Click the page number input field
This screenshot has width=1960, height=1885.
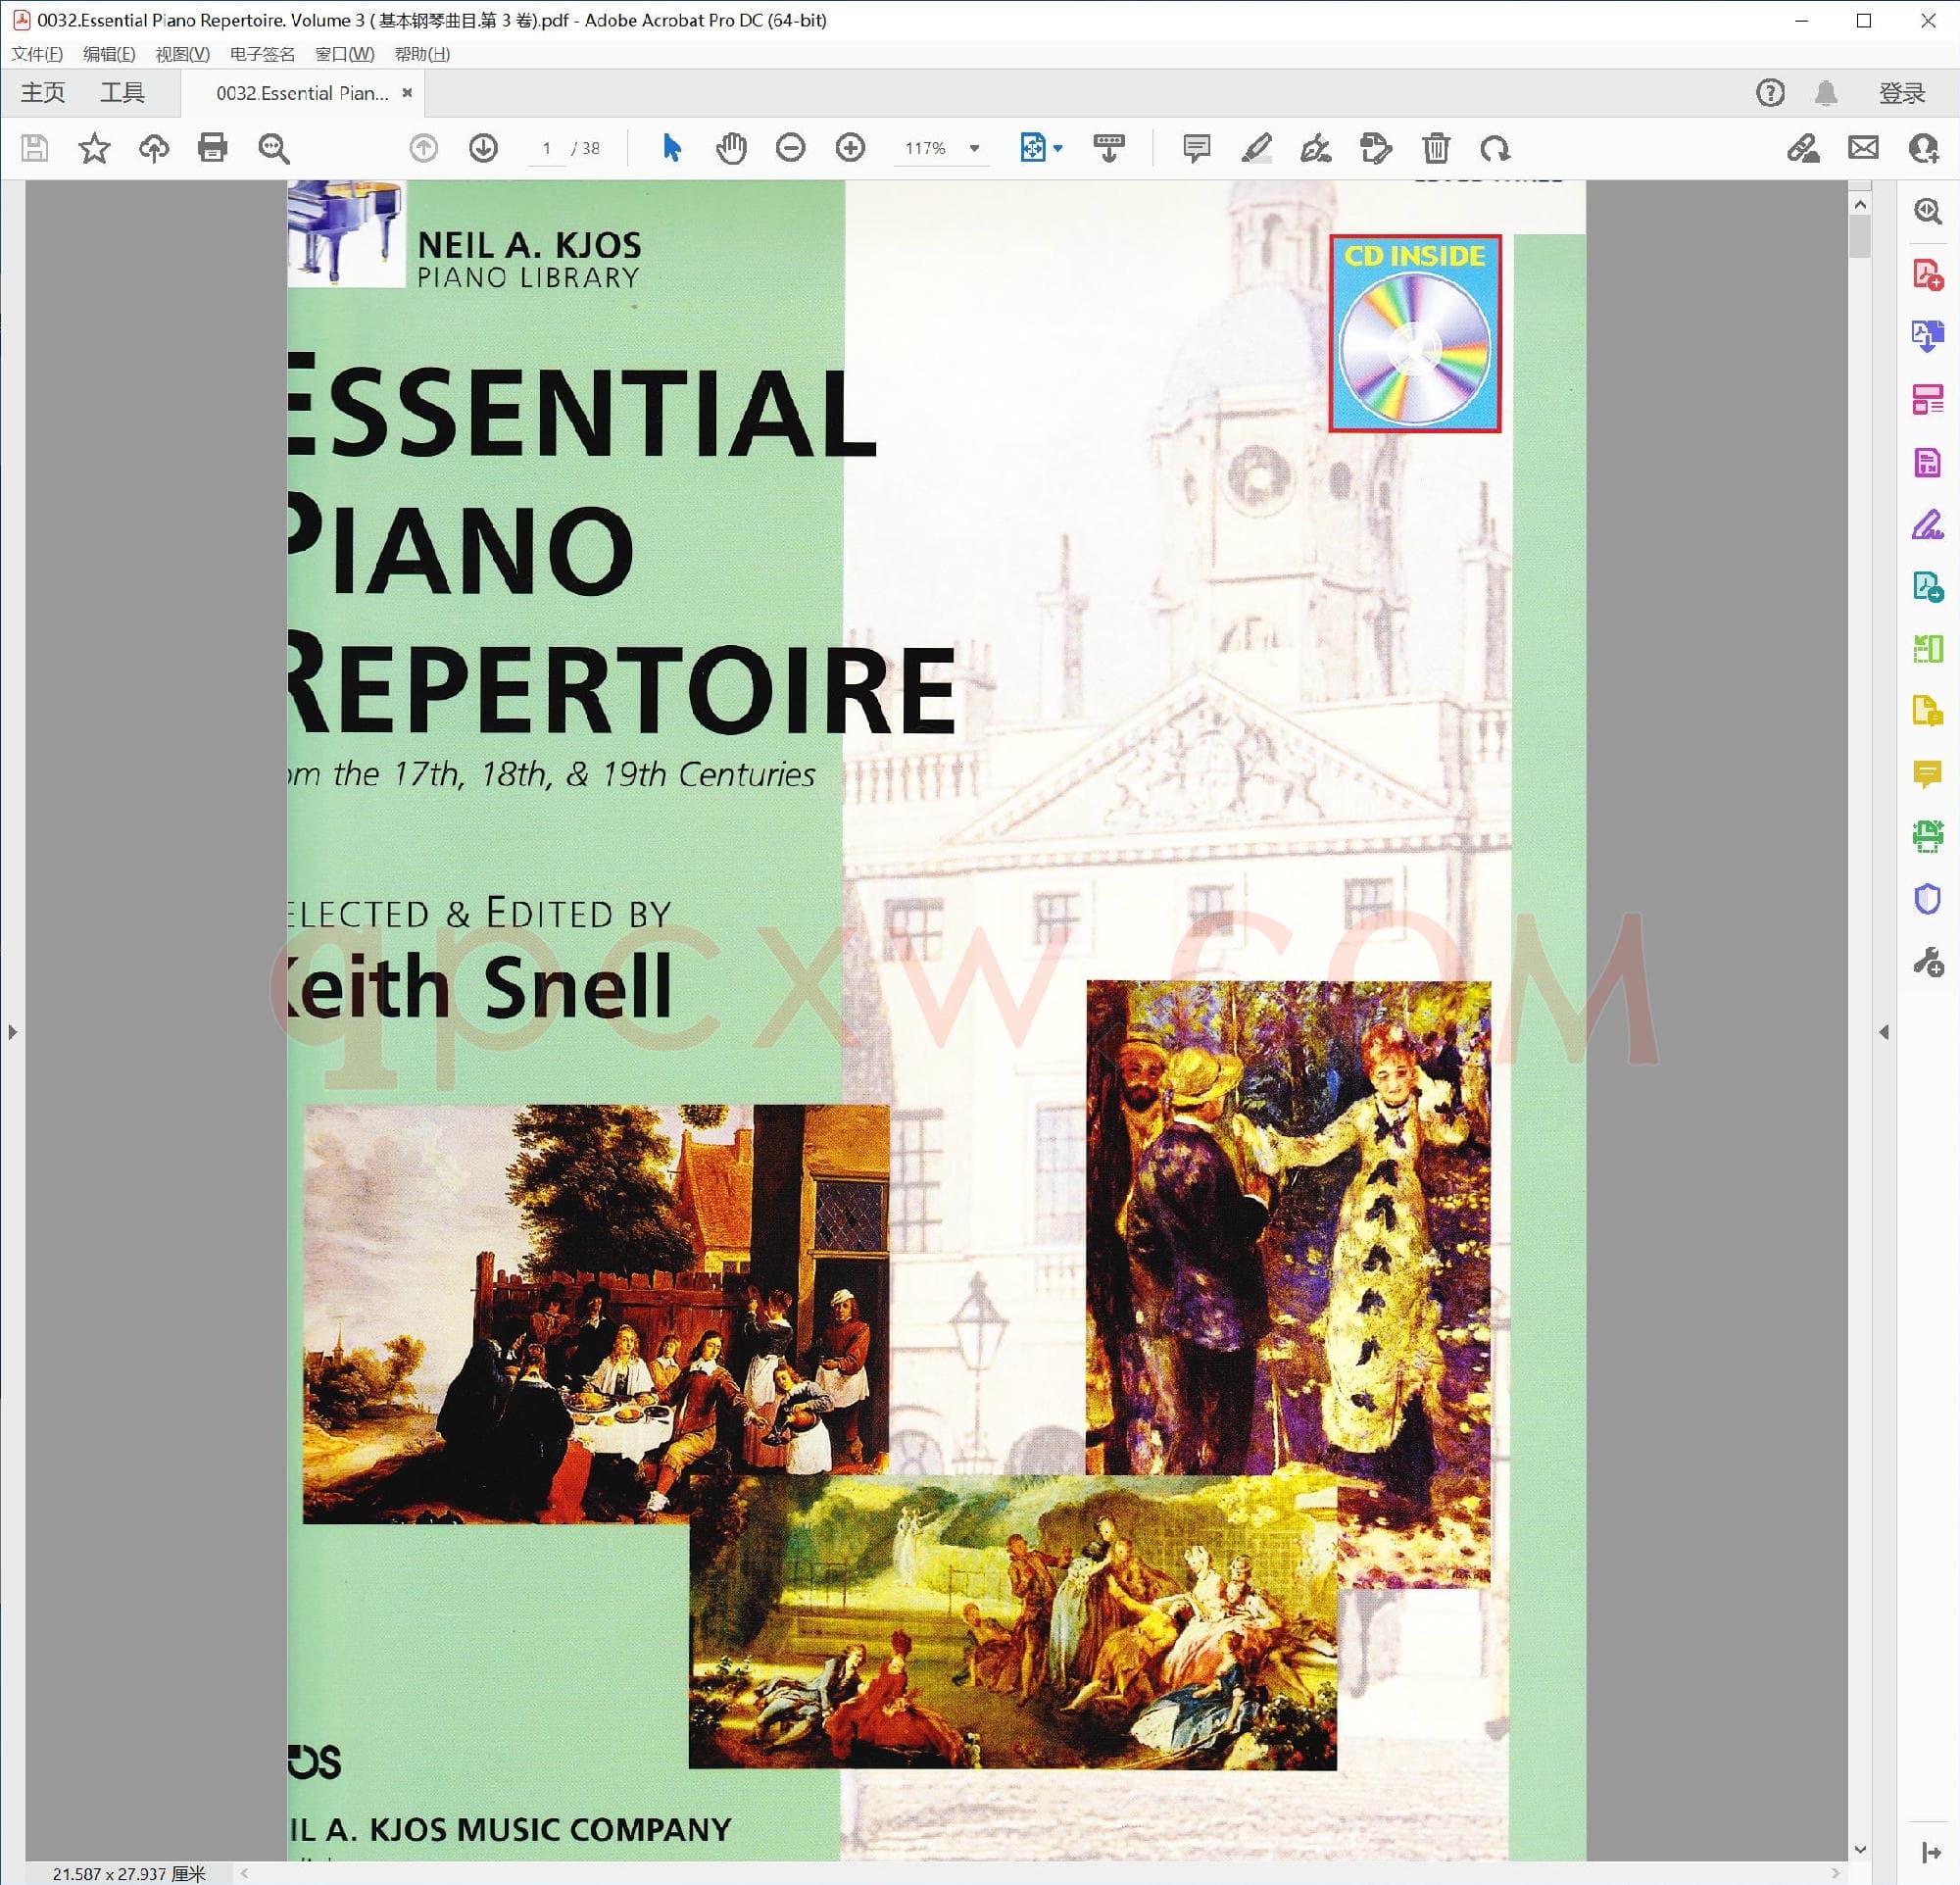546,148
